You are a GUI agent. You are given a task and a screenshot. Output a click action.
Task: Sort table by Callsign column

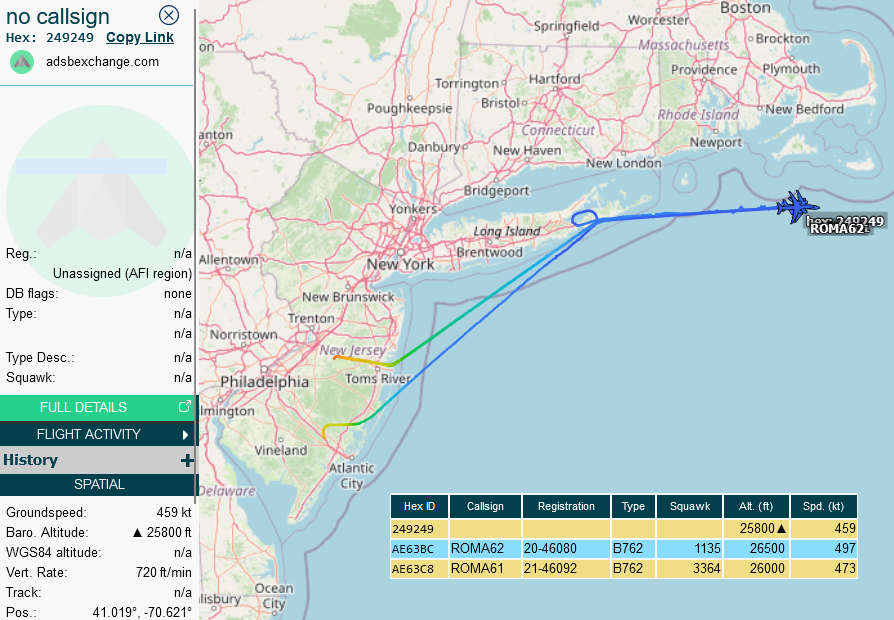click(485, 506)
